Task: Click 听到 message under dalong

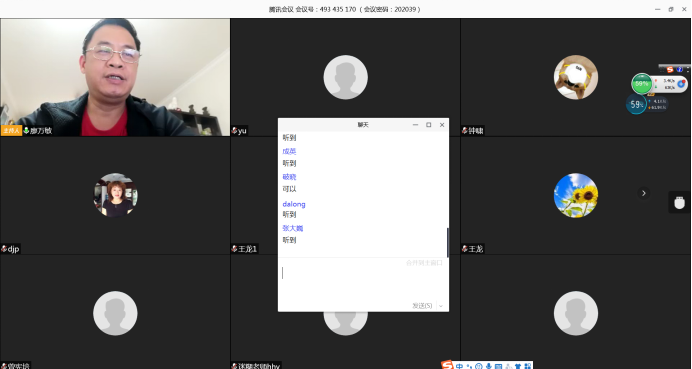Action: pos(290,215)
